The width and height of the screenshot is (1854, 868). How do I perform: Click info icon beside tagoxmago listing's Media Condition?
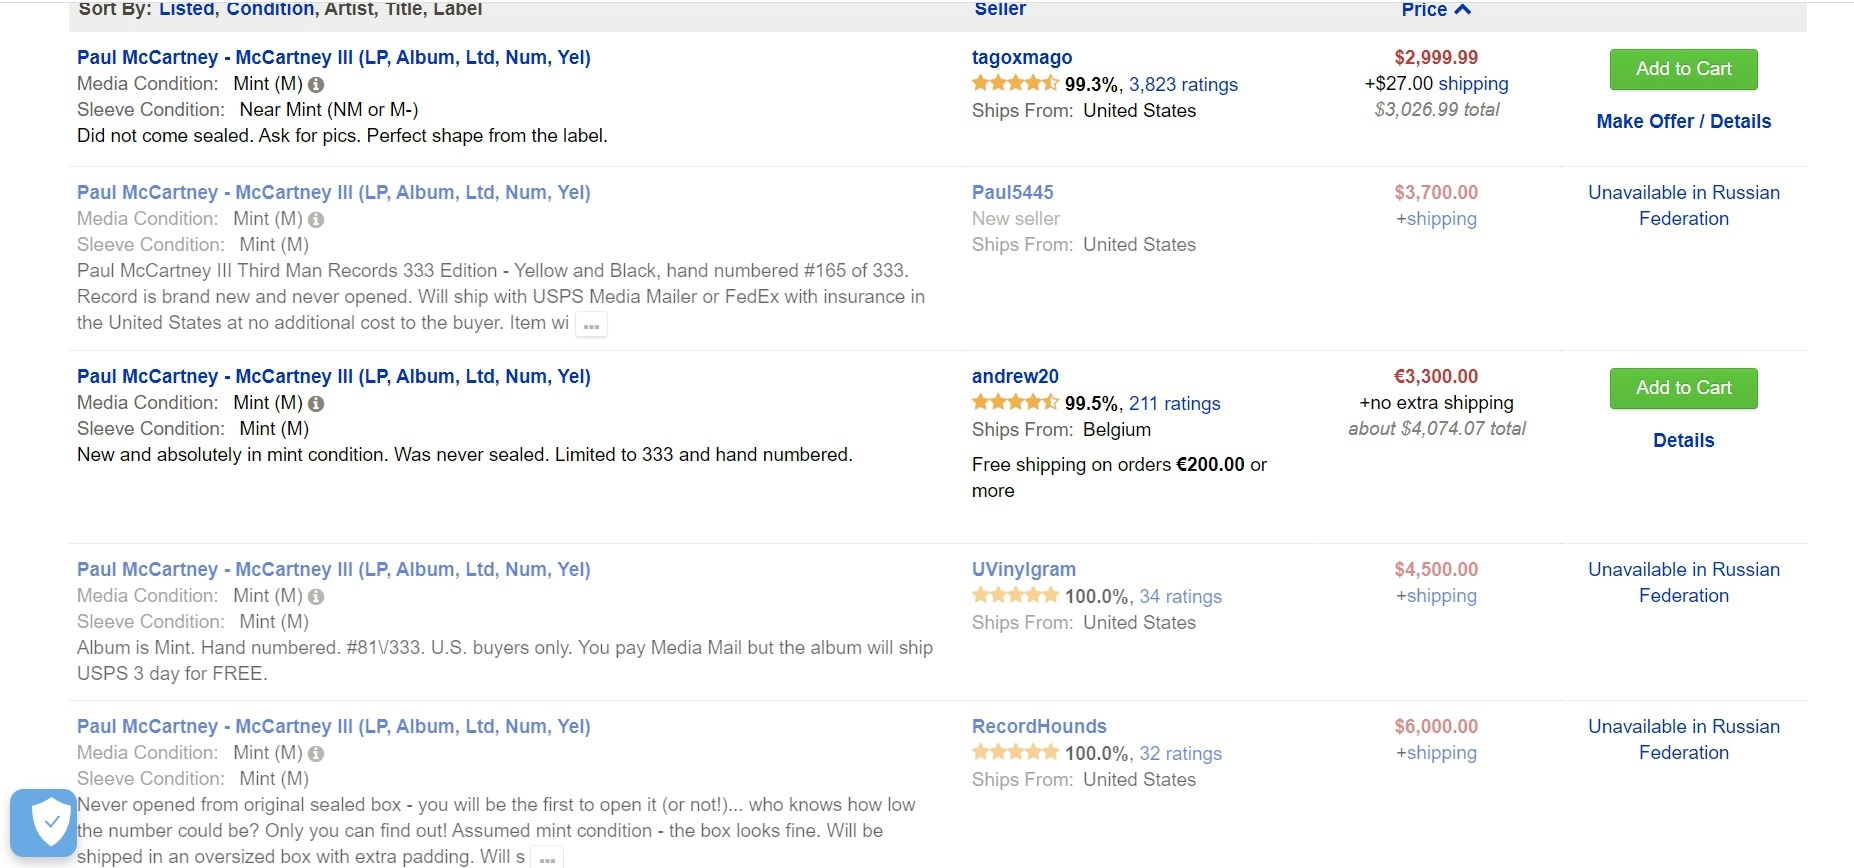click(x=316, y=85)
